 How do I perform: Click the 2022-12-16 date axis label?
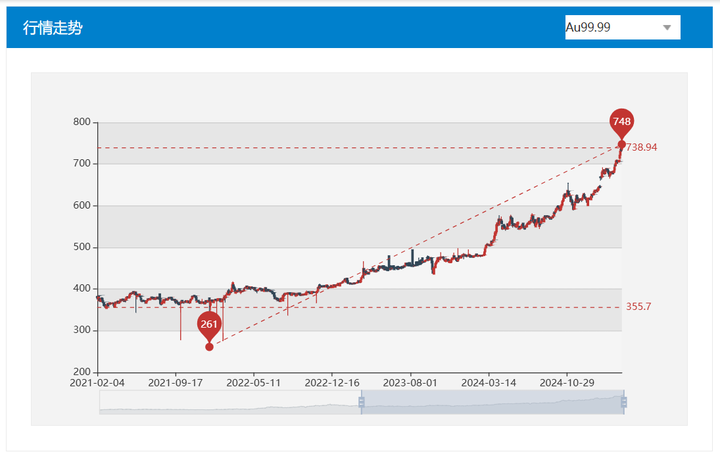(x=331, y=382)
